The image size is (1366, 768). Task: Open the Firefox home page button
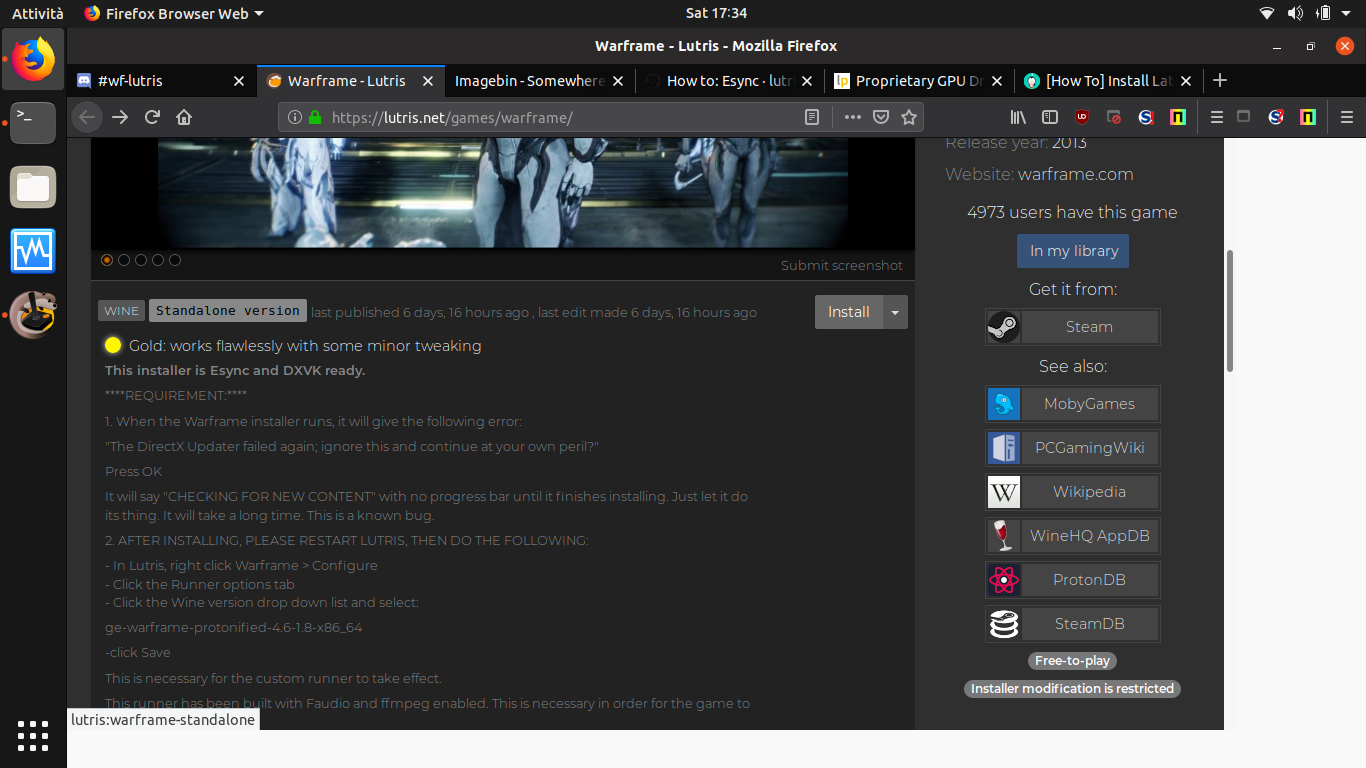pyautogui.click(x=184, y=117)
